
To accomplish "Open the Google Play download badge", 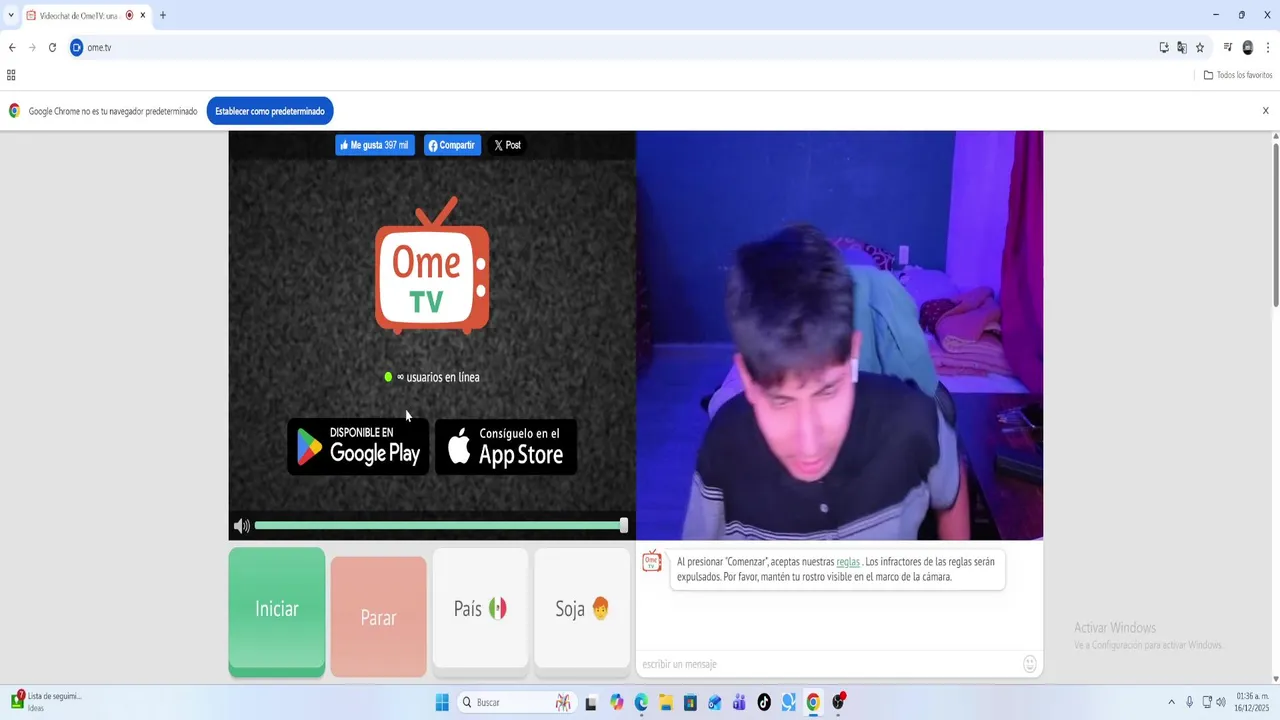I will click(x=358, y=446).
